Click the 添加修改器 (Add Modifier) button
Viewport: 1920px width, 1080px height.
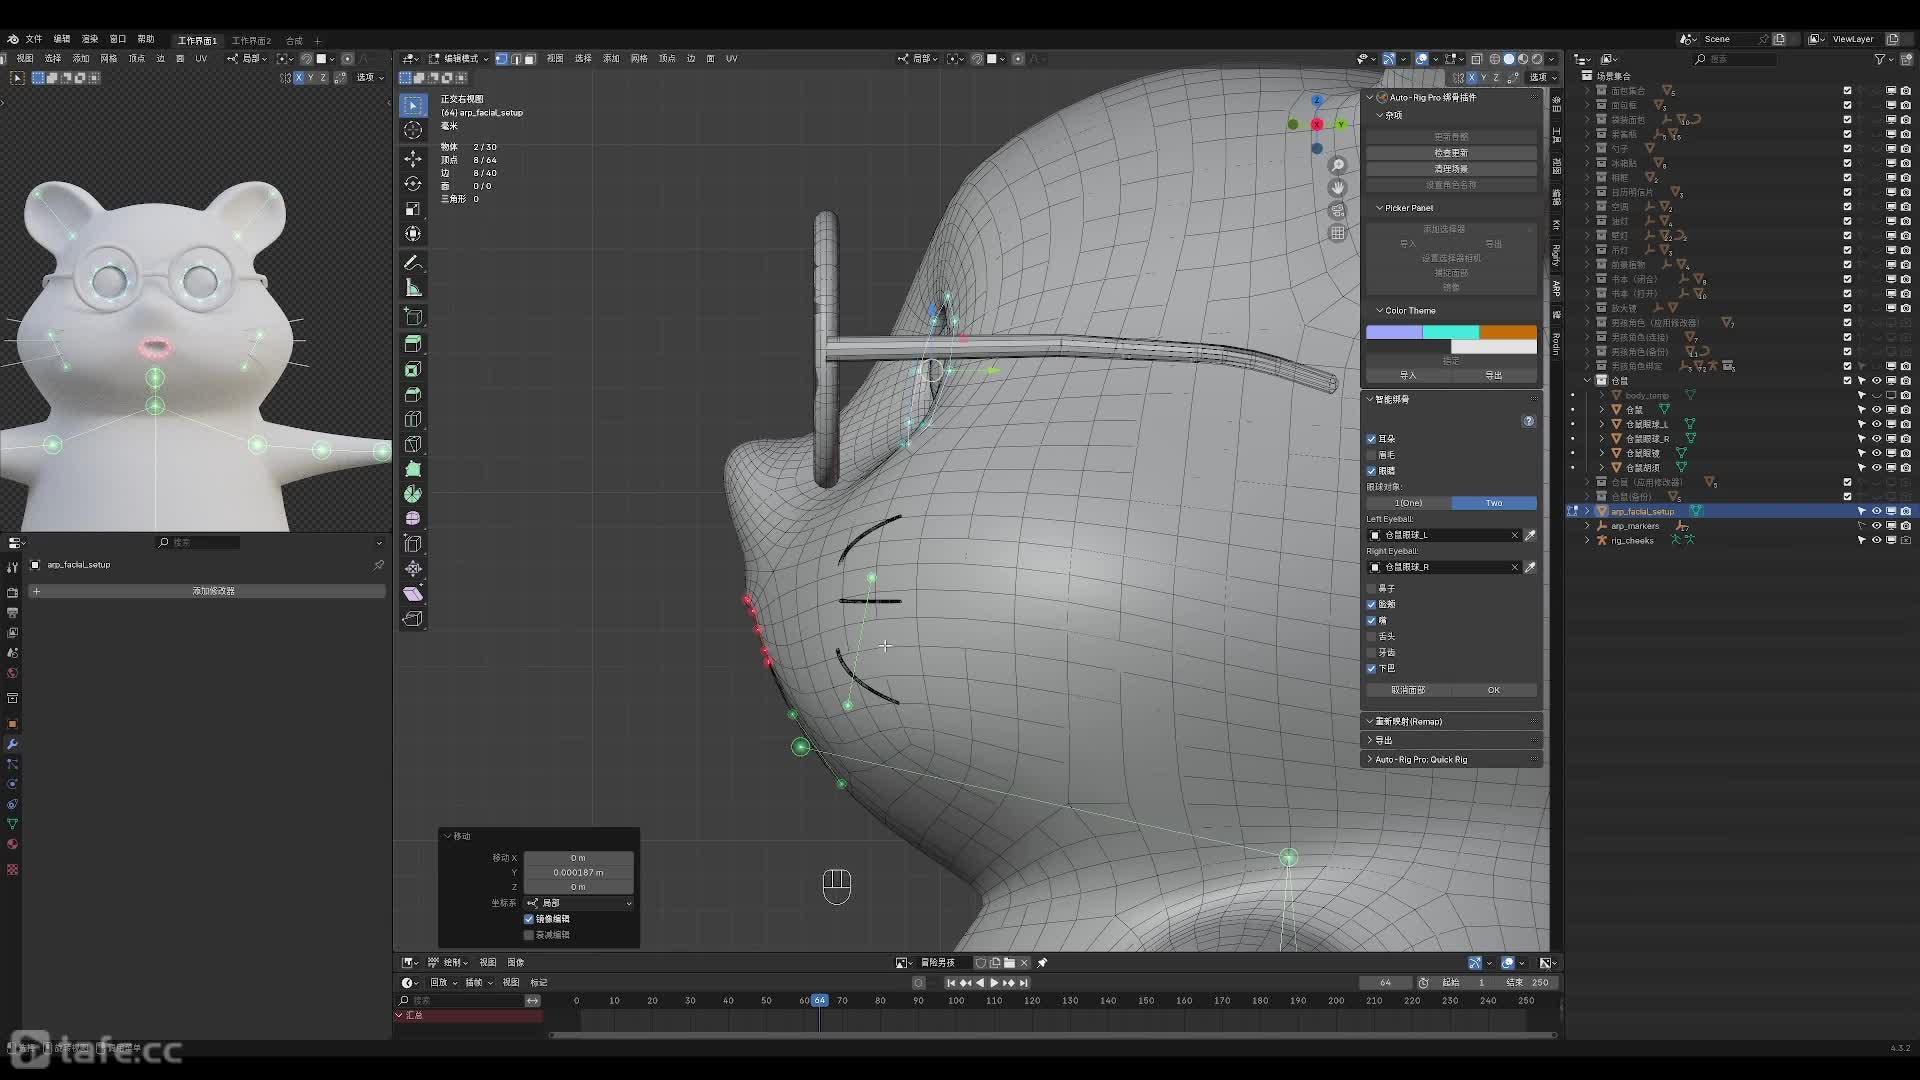coord(212,591)
